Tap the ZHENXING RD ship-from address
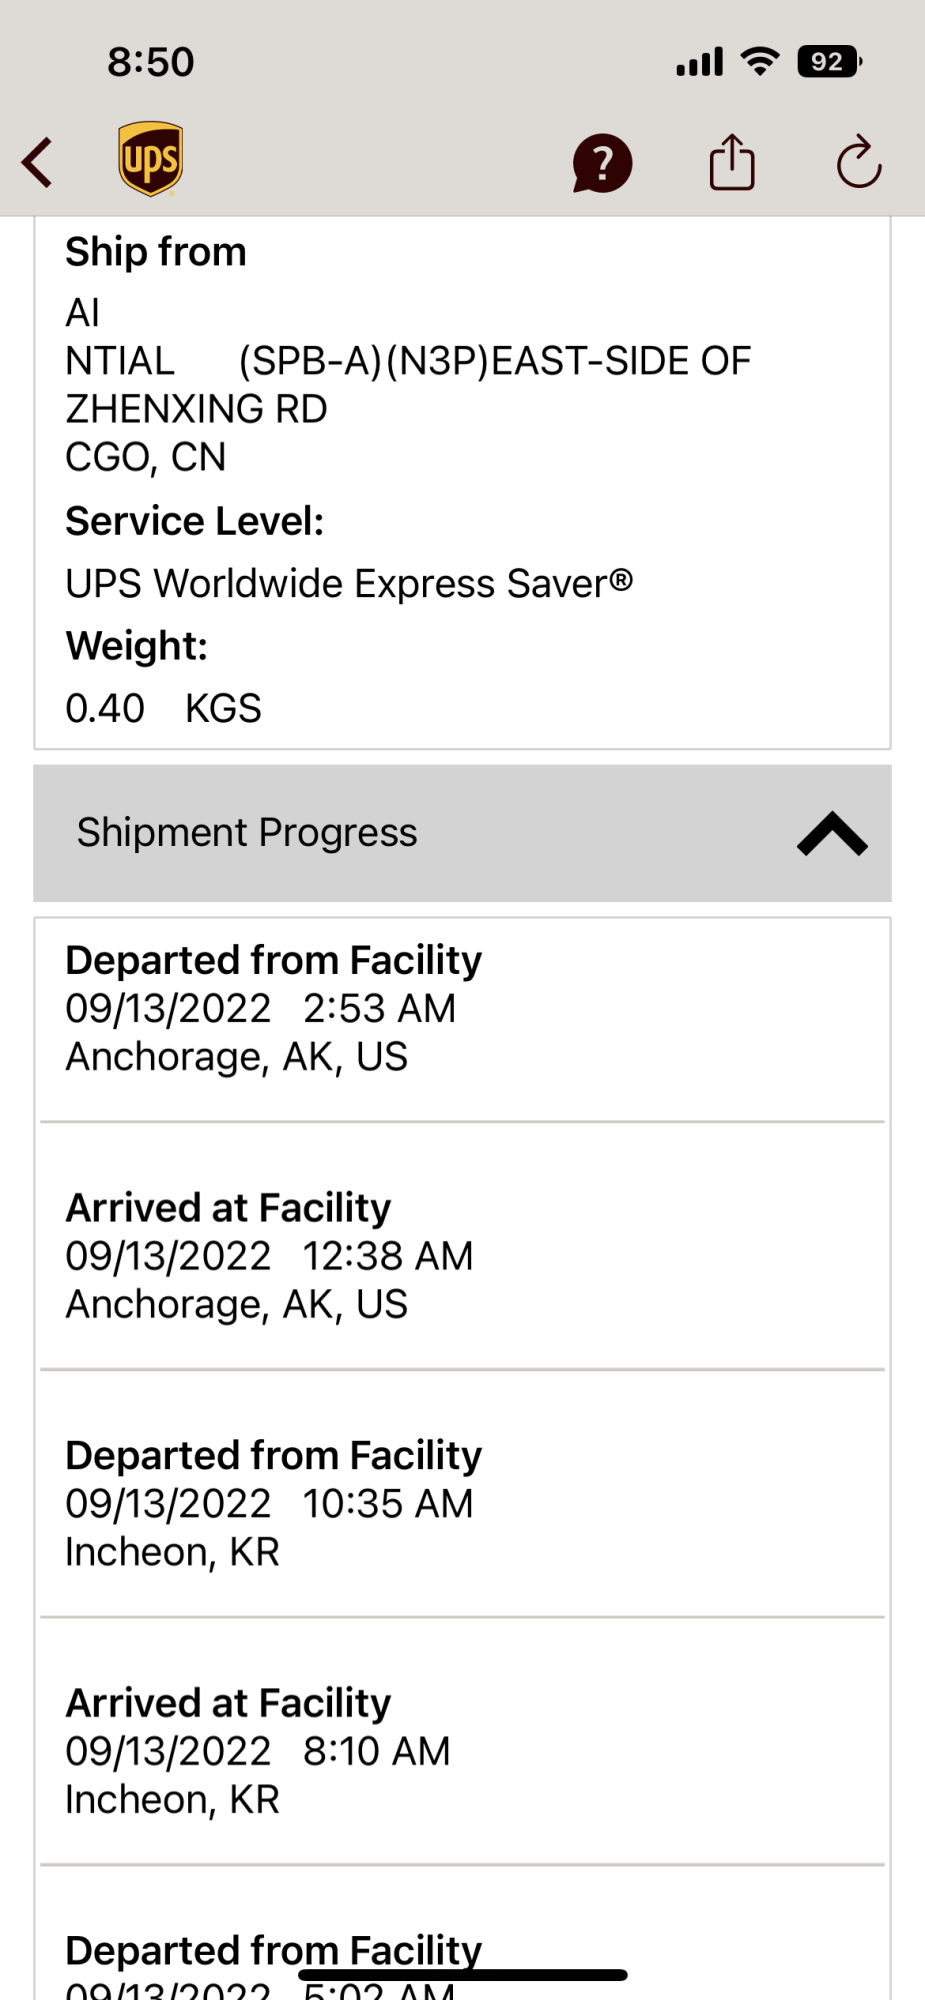 [x=197, y=409]
